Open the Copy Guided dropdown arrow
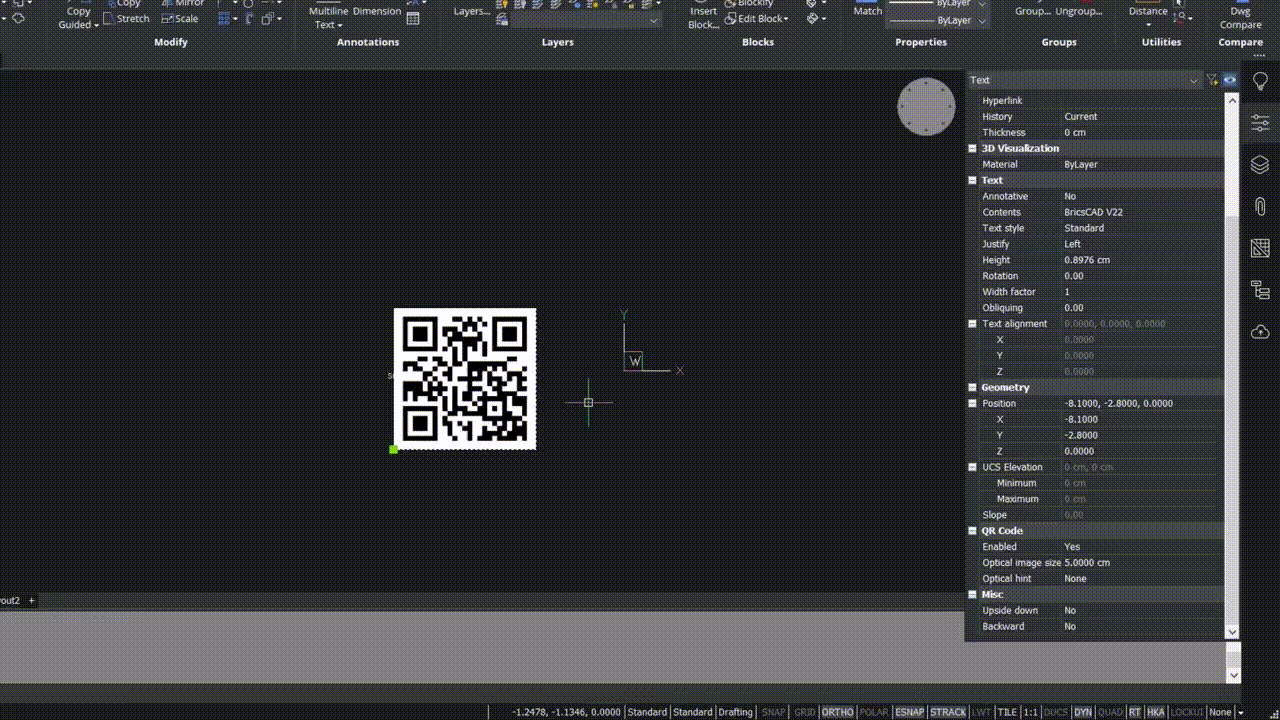The width and height of the screenshot is (1280, 720). click(x=97, y=25)
